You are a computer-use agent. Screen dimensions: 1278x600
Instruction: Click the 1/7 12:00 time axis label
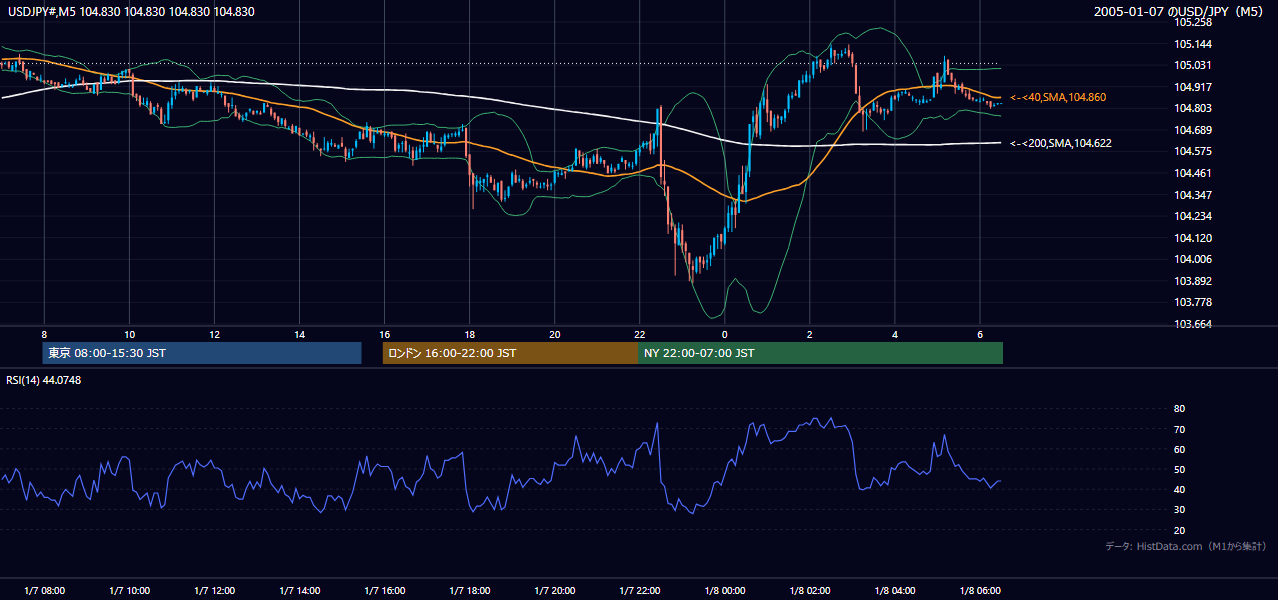click(214, 590)
